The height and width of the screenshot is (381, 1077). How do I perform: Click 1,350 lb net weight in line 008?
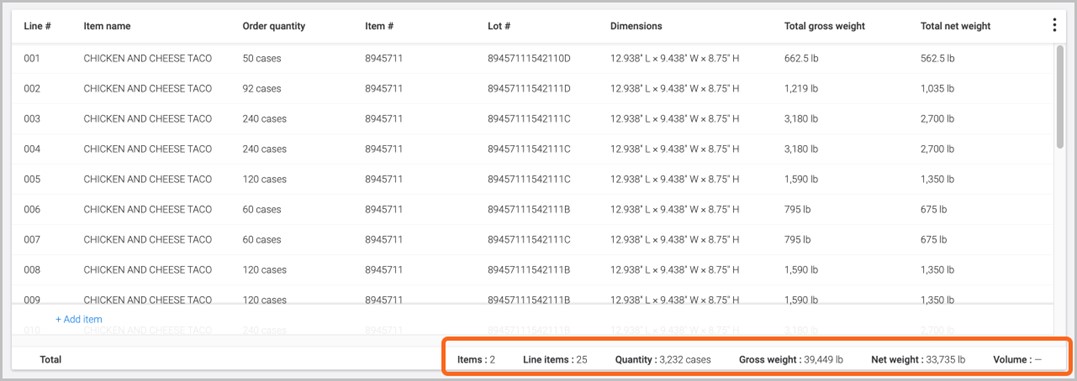click(938, 270)
